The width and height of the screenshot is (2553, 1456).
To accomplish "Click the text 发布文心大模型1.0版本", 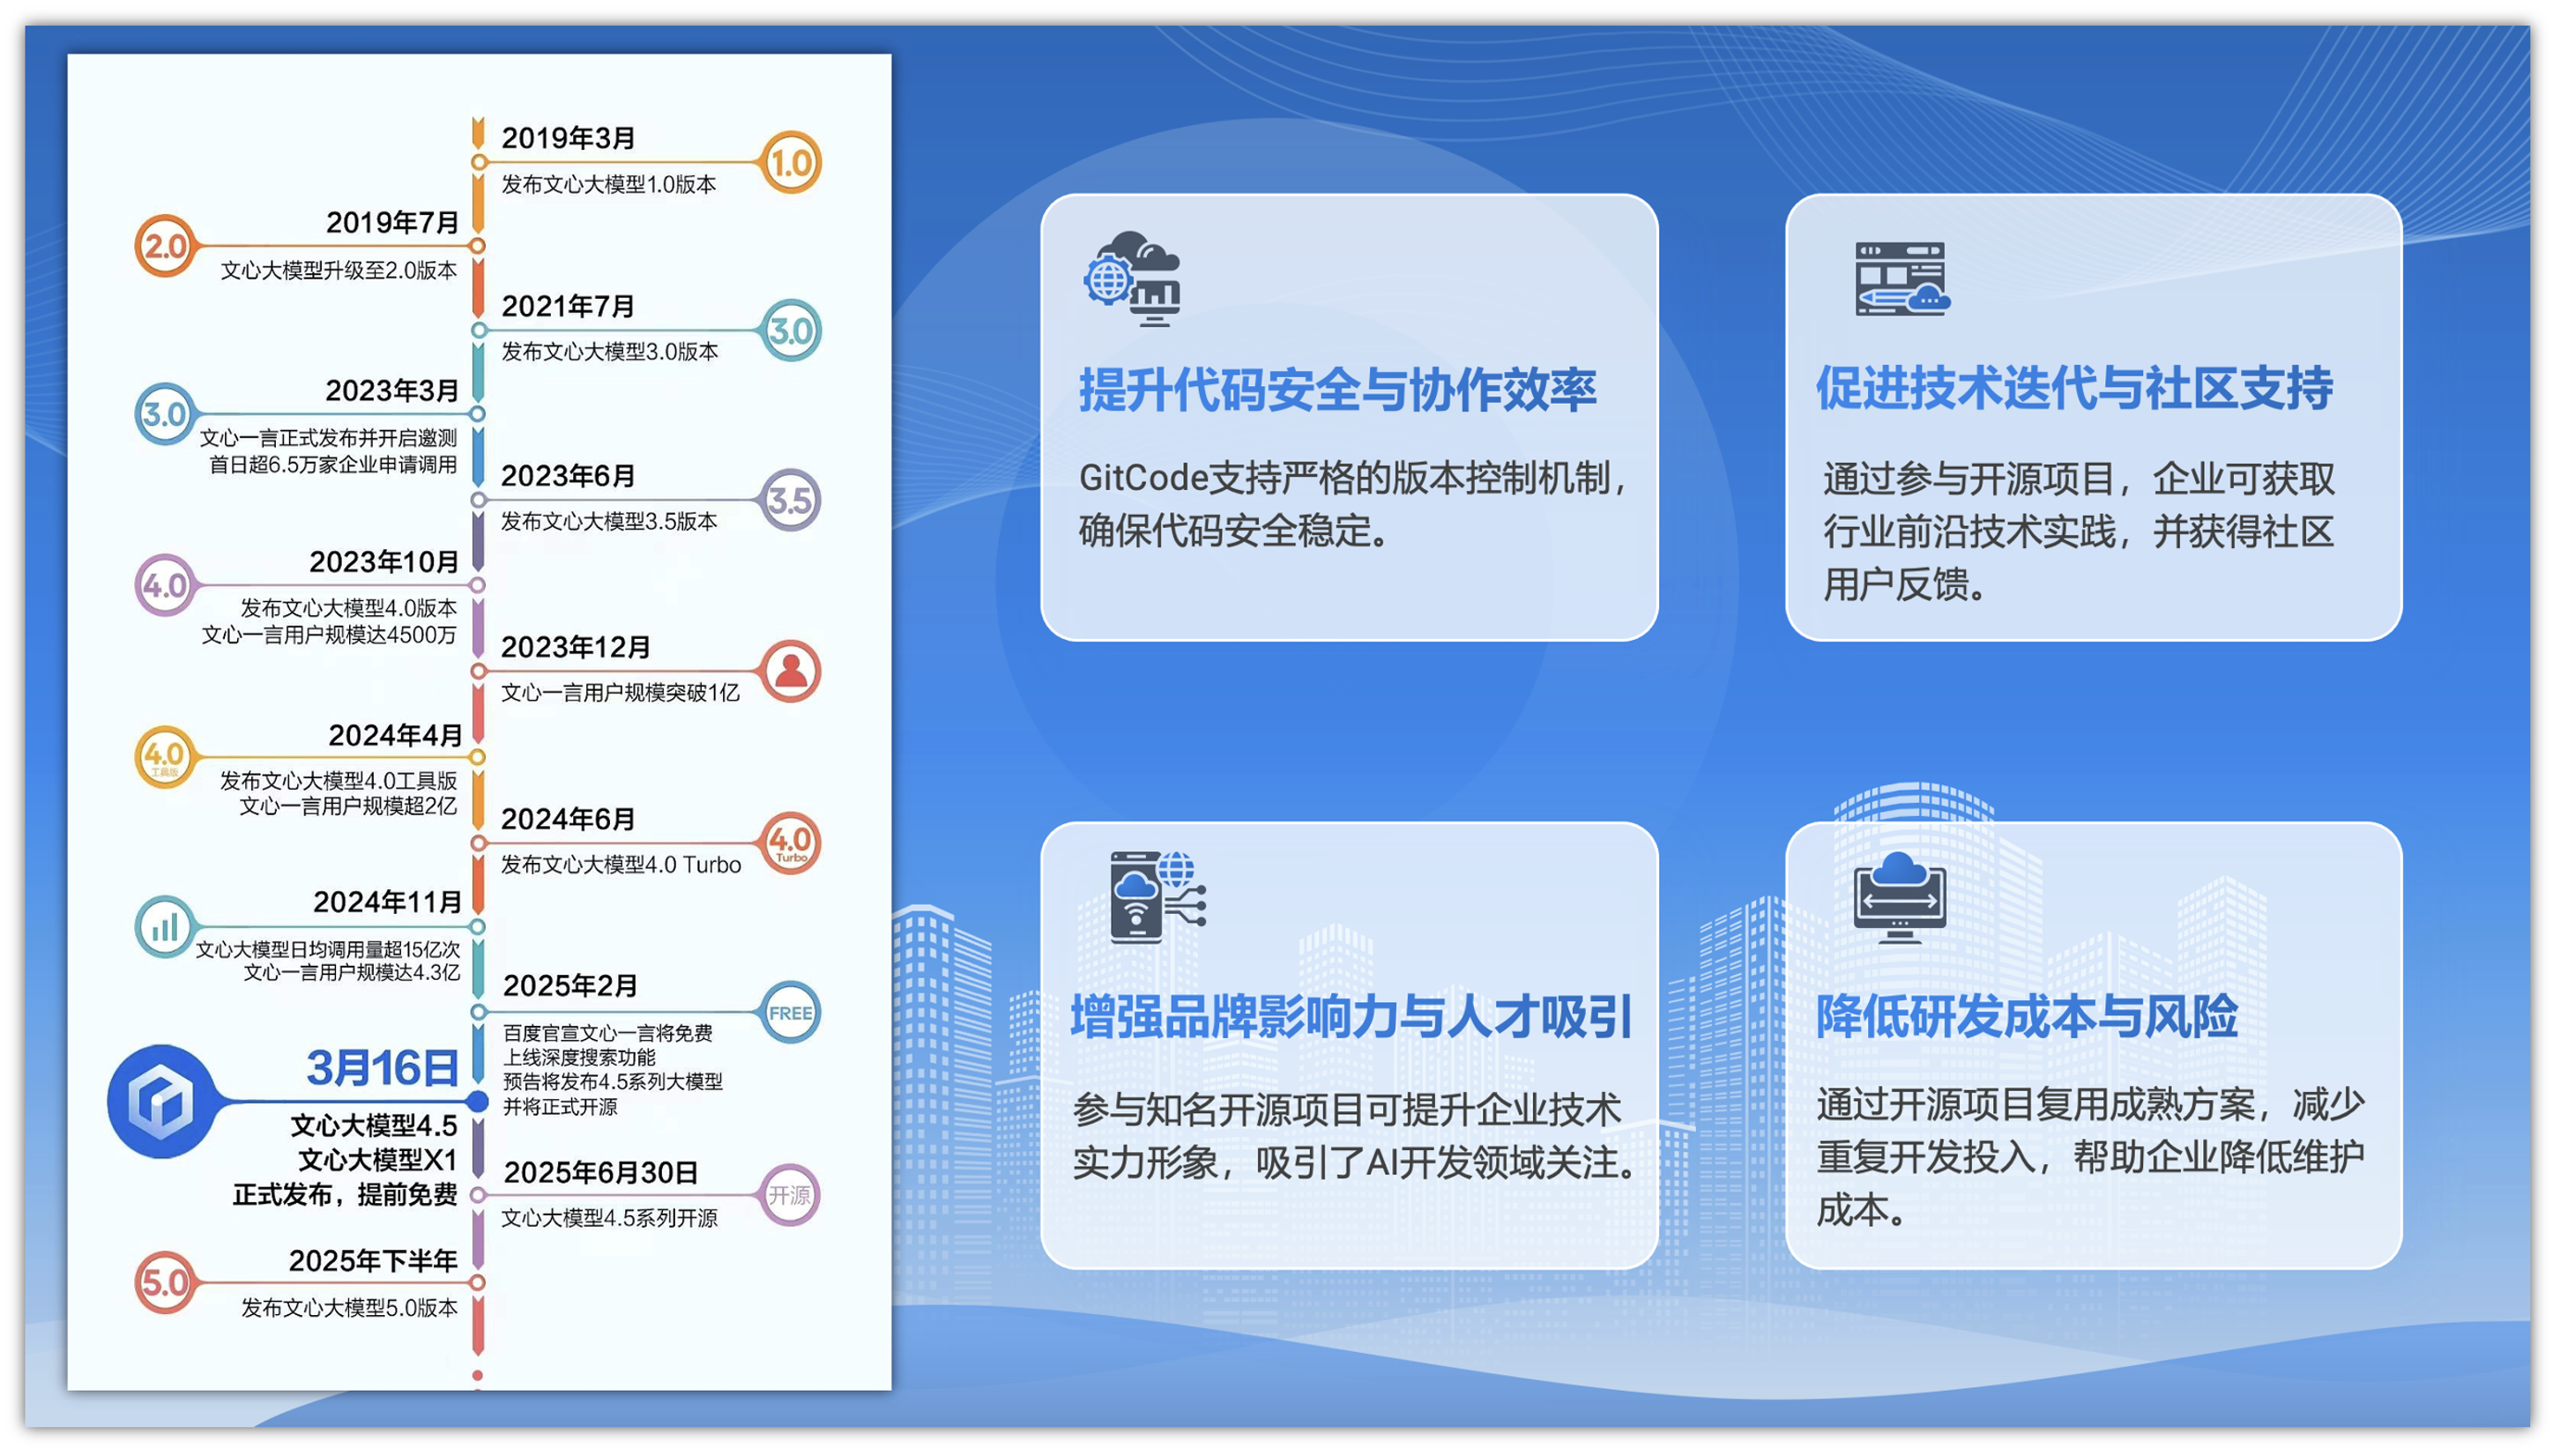I will pyautogui.click(x=608, y=184).
